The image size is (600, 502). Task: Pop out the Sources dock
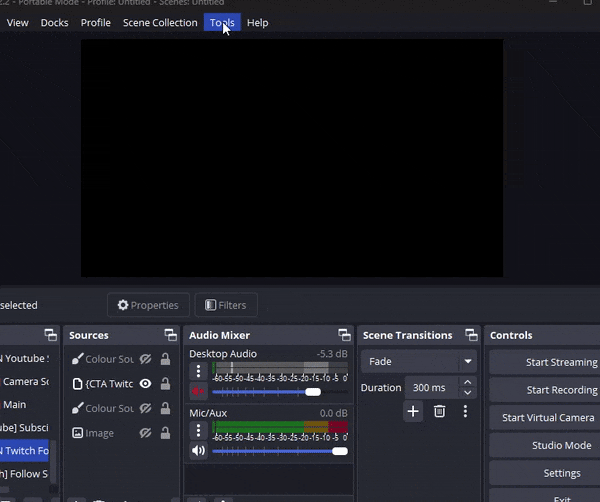[x=170, y=335]
